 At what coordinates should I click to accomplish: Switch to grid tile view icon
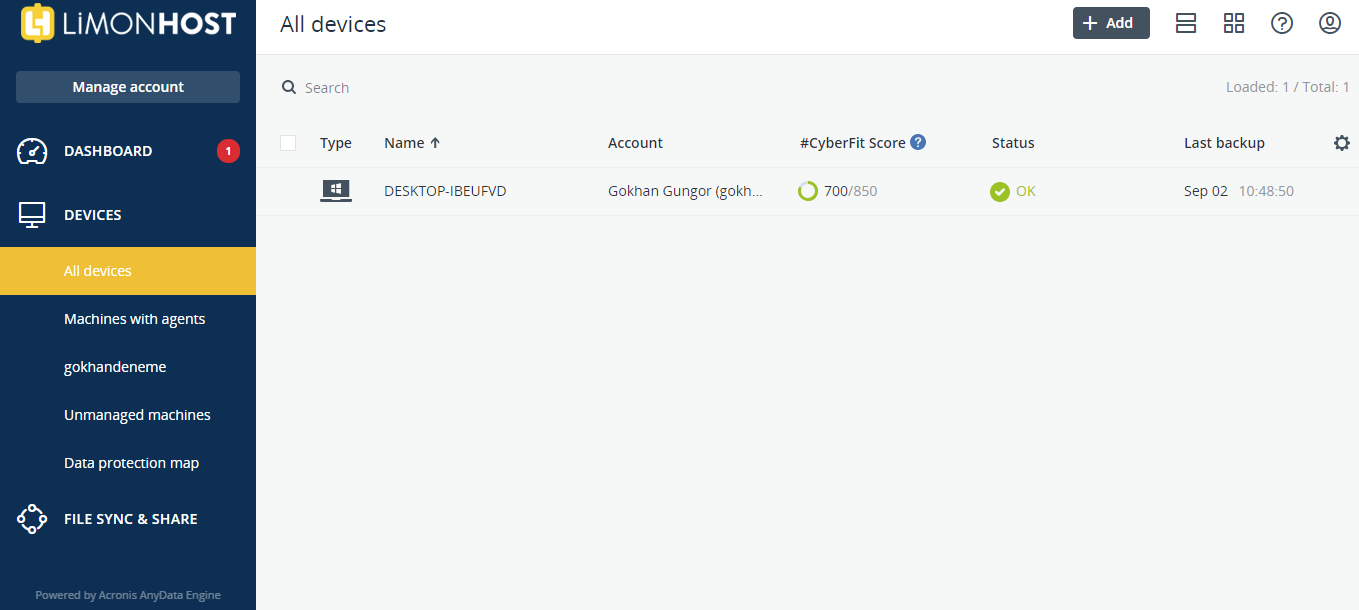[x=1234, y=23]
